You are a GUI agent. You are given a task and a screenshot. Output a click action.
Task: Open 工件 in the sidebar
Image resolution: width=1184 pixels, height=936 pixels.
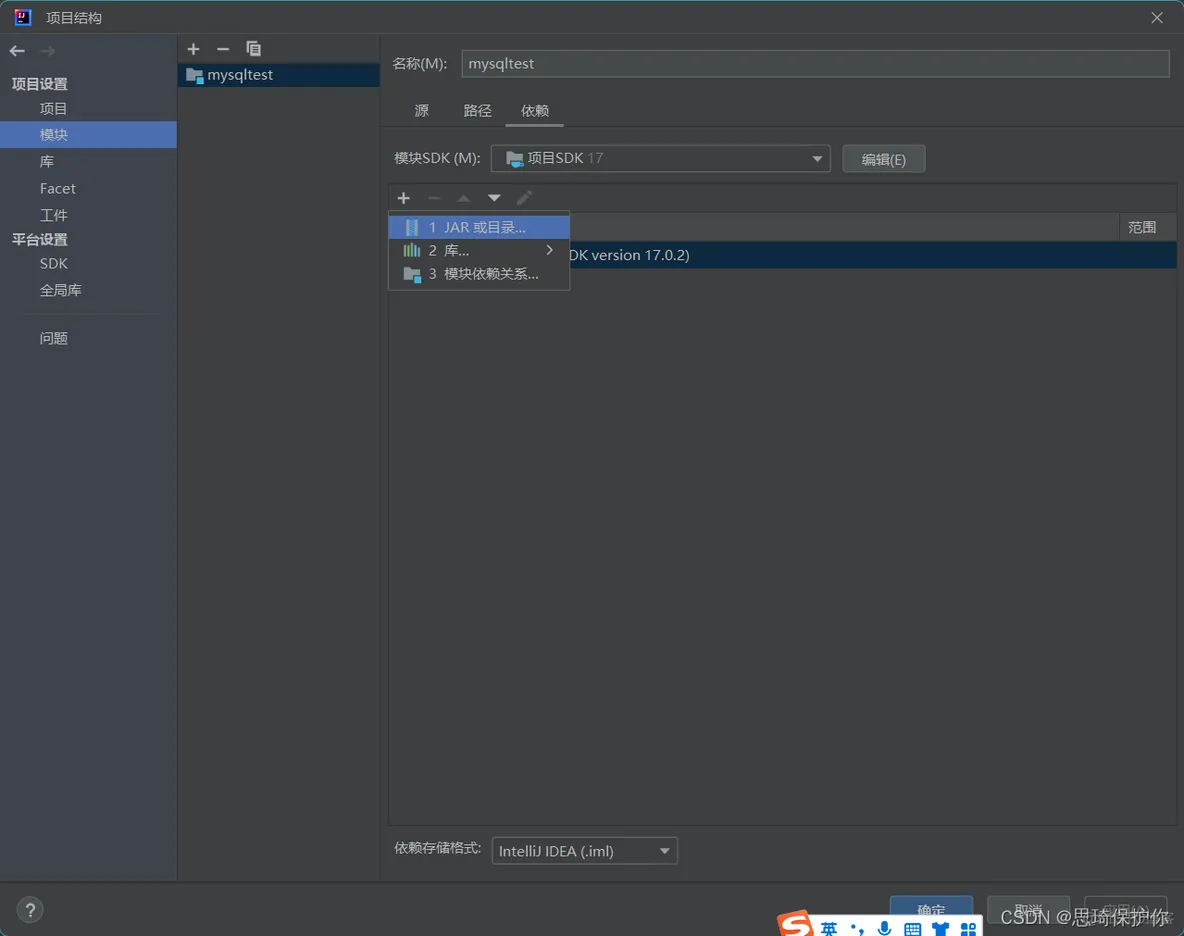54,215
